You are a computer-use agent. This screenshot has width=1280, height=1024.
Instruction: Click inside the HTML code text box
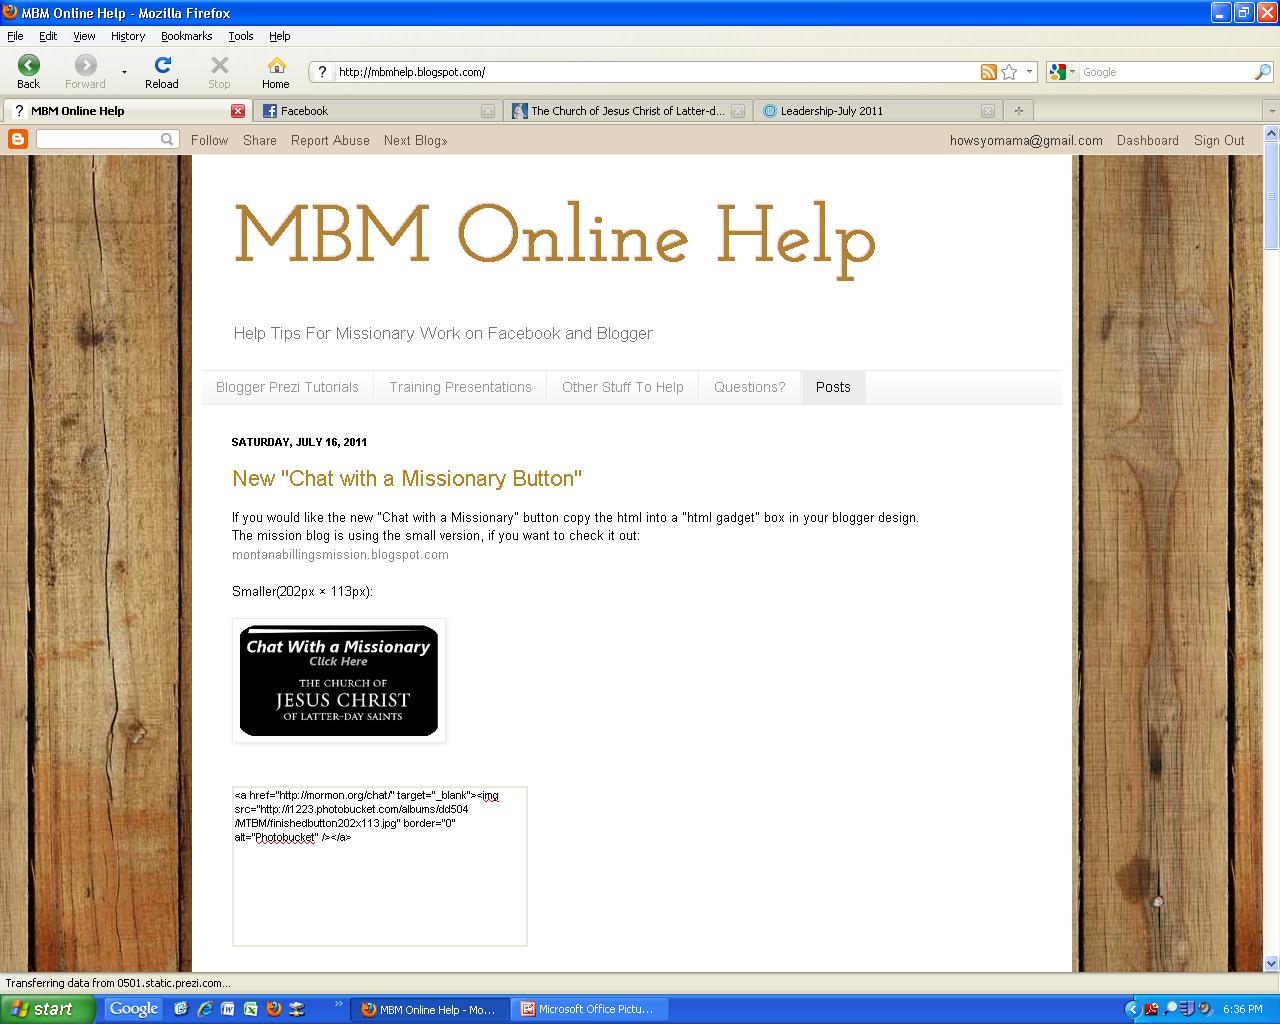pyautogui.click(x=380, y=866)
